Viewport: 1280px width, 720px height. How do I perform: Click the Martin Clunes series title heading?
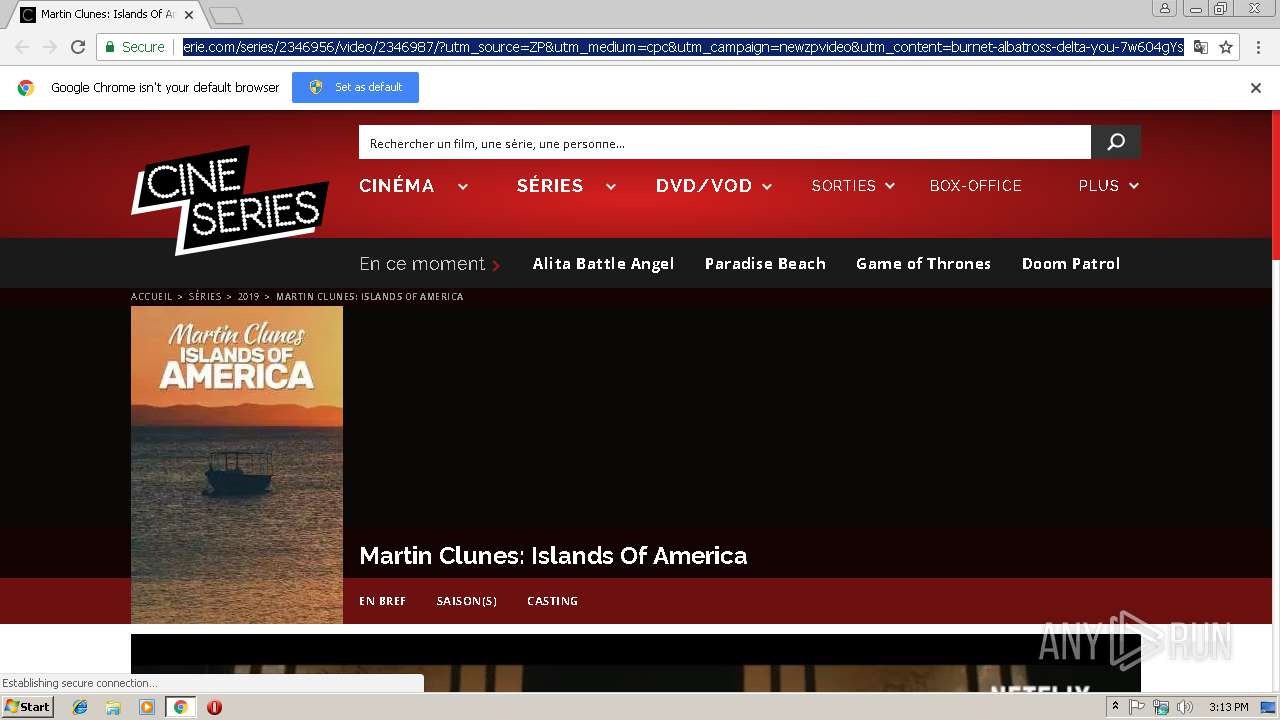pyautogui.click(x=553, y=556)
